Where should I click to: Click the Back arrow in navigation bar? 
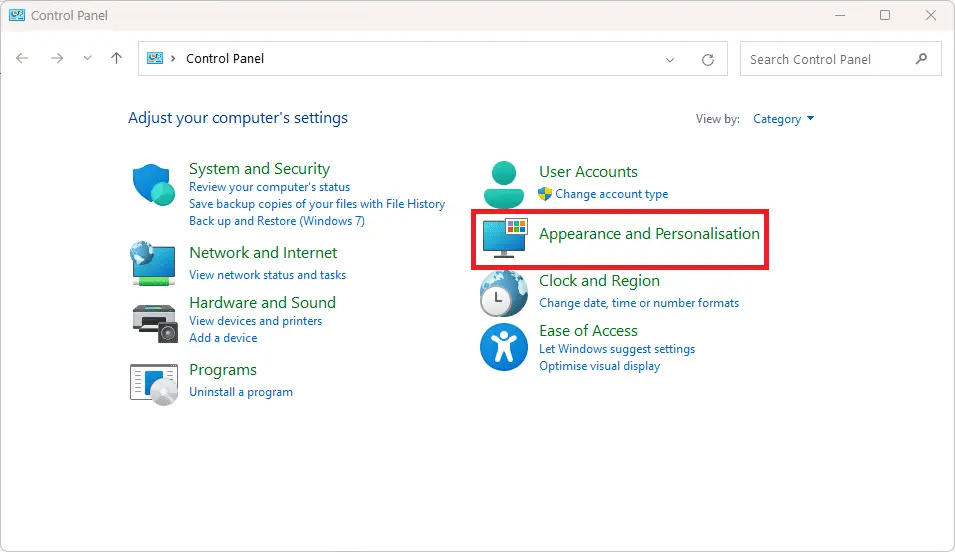[22, 58]
